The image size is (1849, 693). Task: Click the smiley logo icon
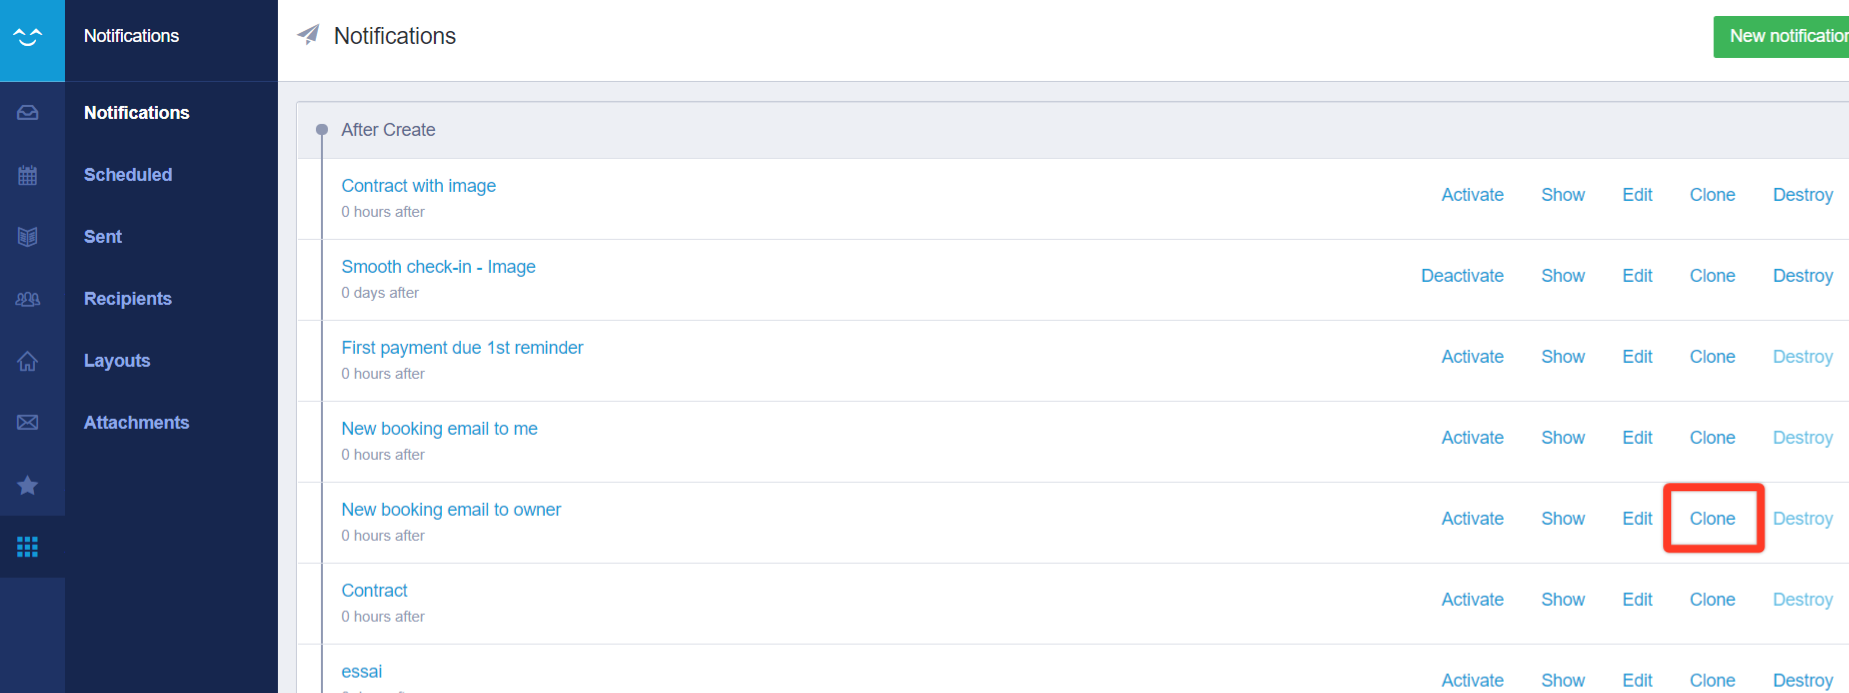click(x=28, y=37)
